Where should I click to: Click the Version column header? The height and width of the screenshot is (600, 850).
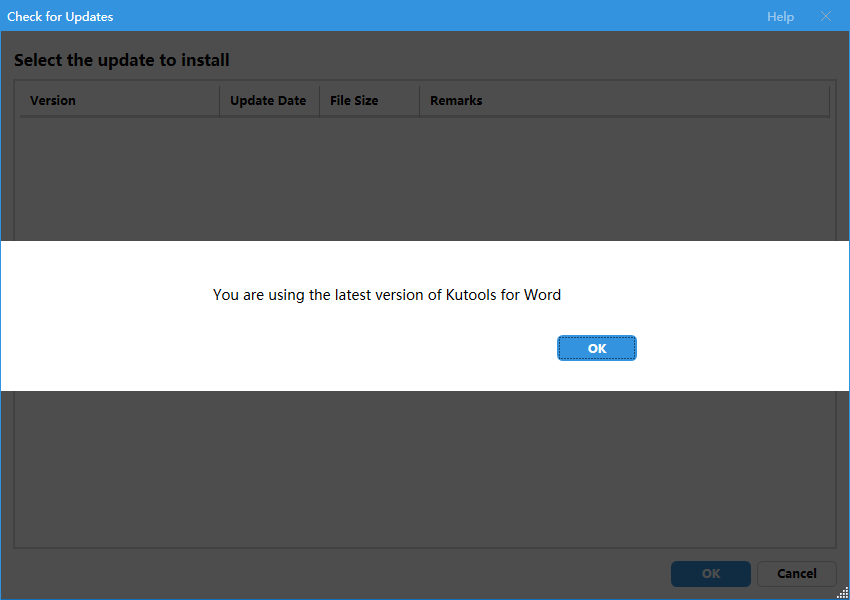(120, 101)
